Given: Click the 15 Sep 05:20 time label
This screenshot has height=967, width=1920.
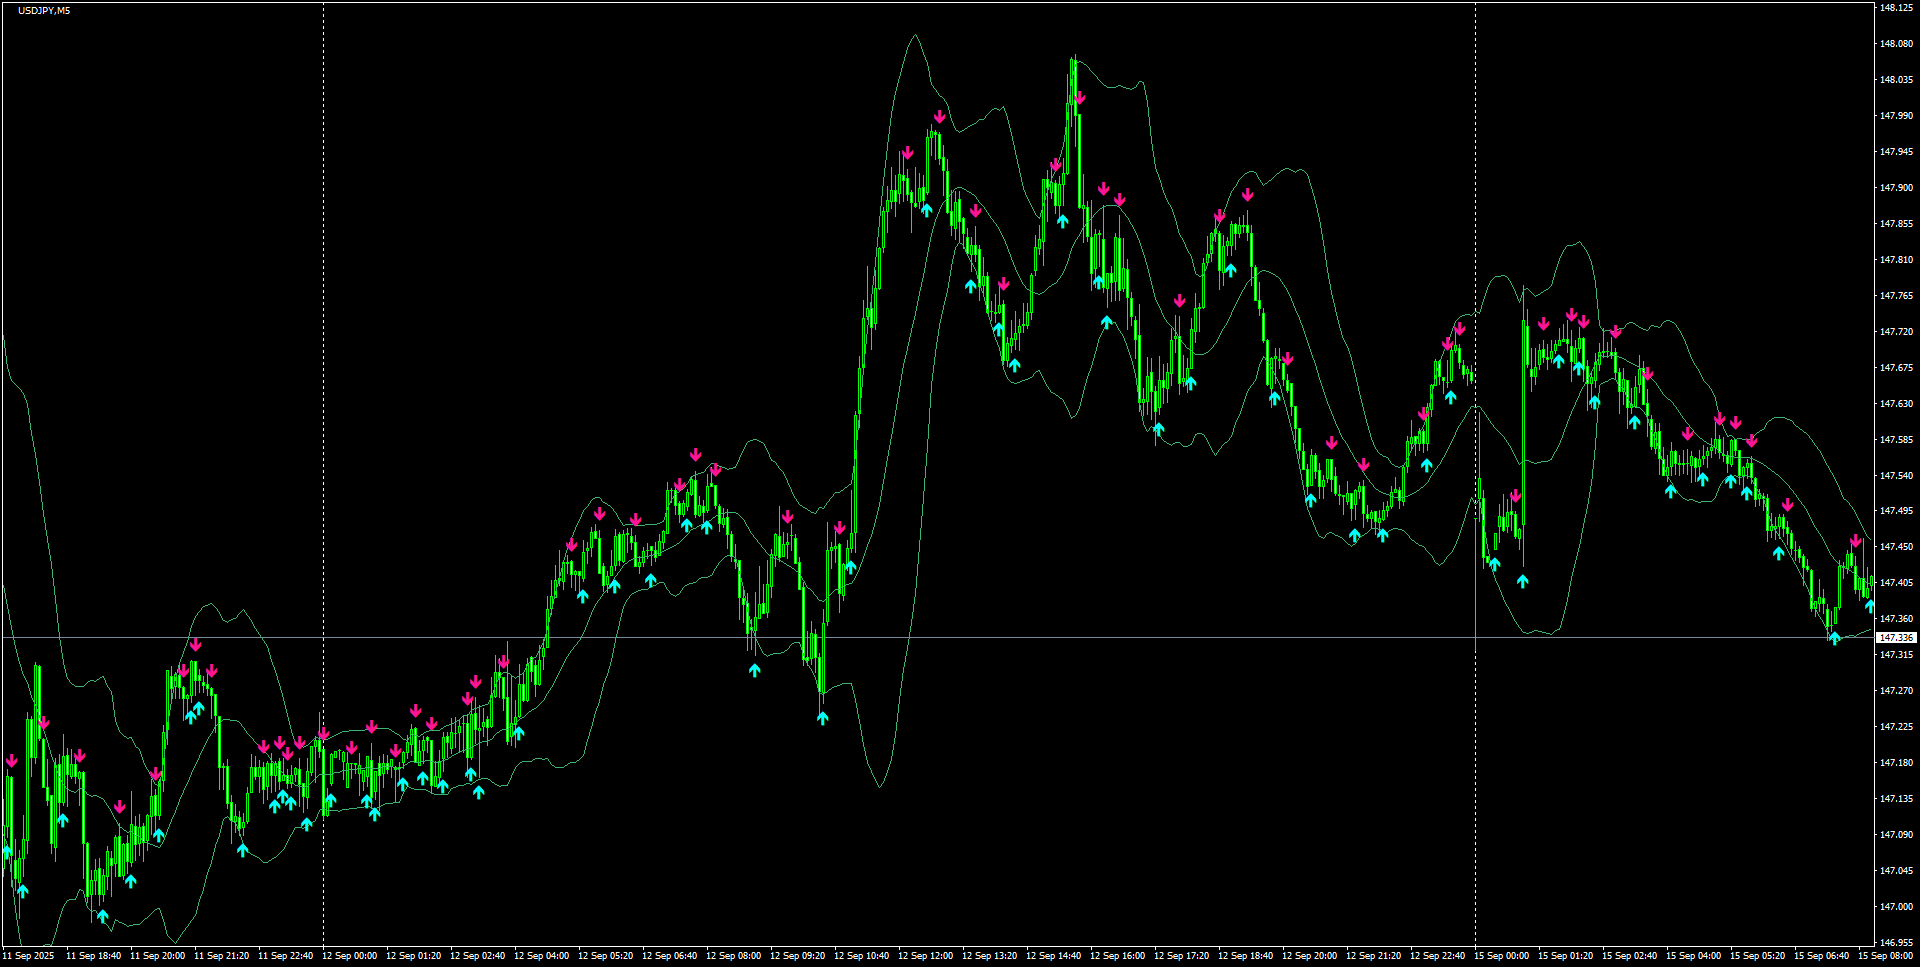Looking at the screenshot, I should click(x=1757, y=956).
